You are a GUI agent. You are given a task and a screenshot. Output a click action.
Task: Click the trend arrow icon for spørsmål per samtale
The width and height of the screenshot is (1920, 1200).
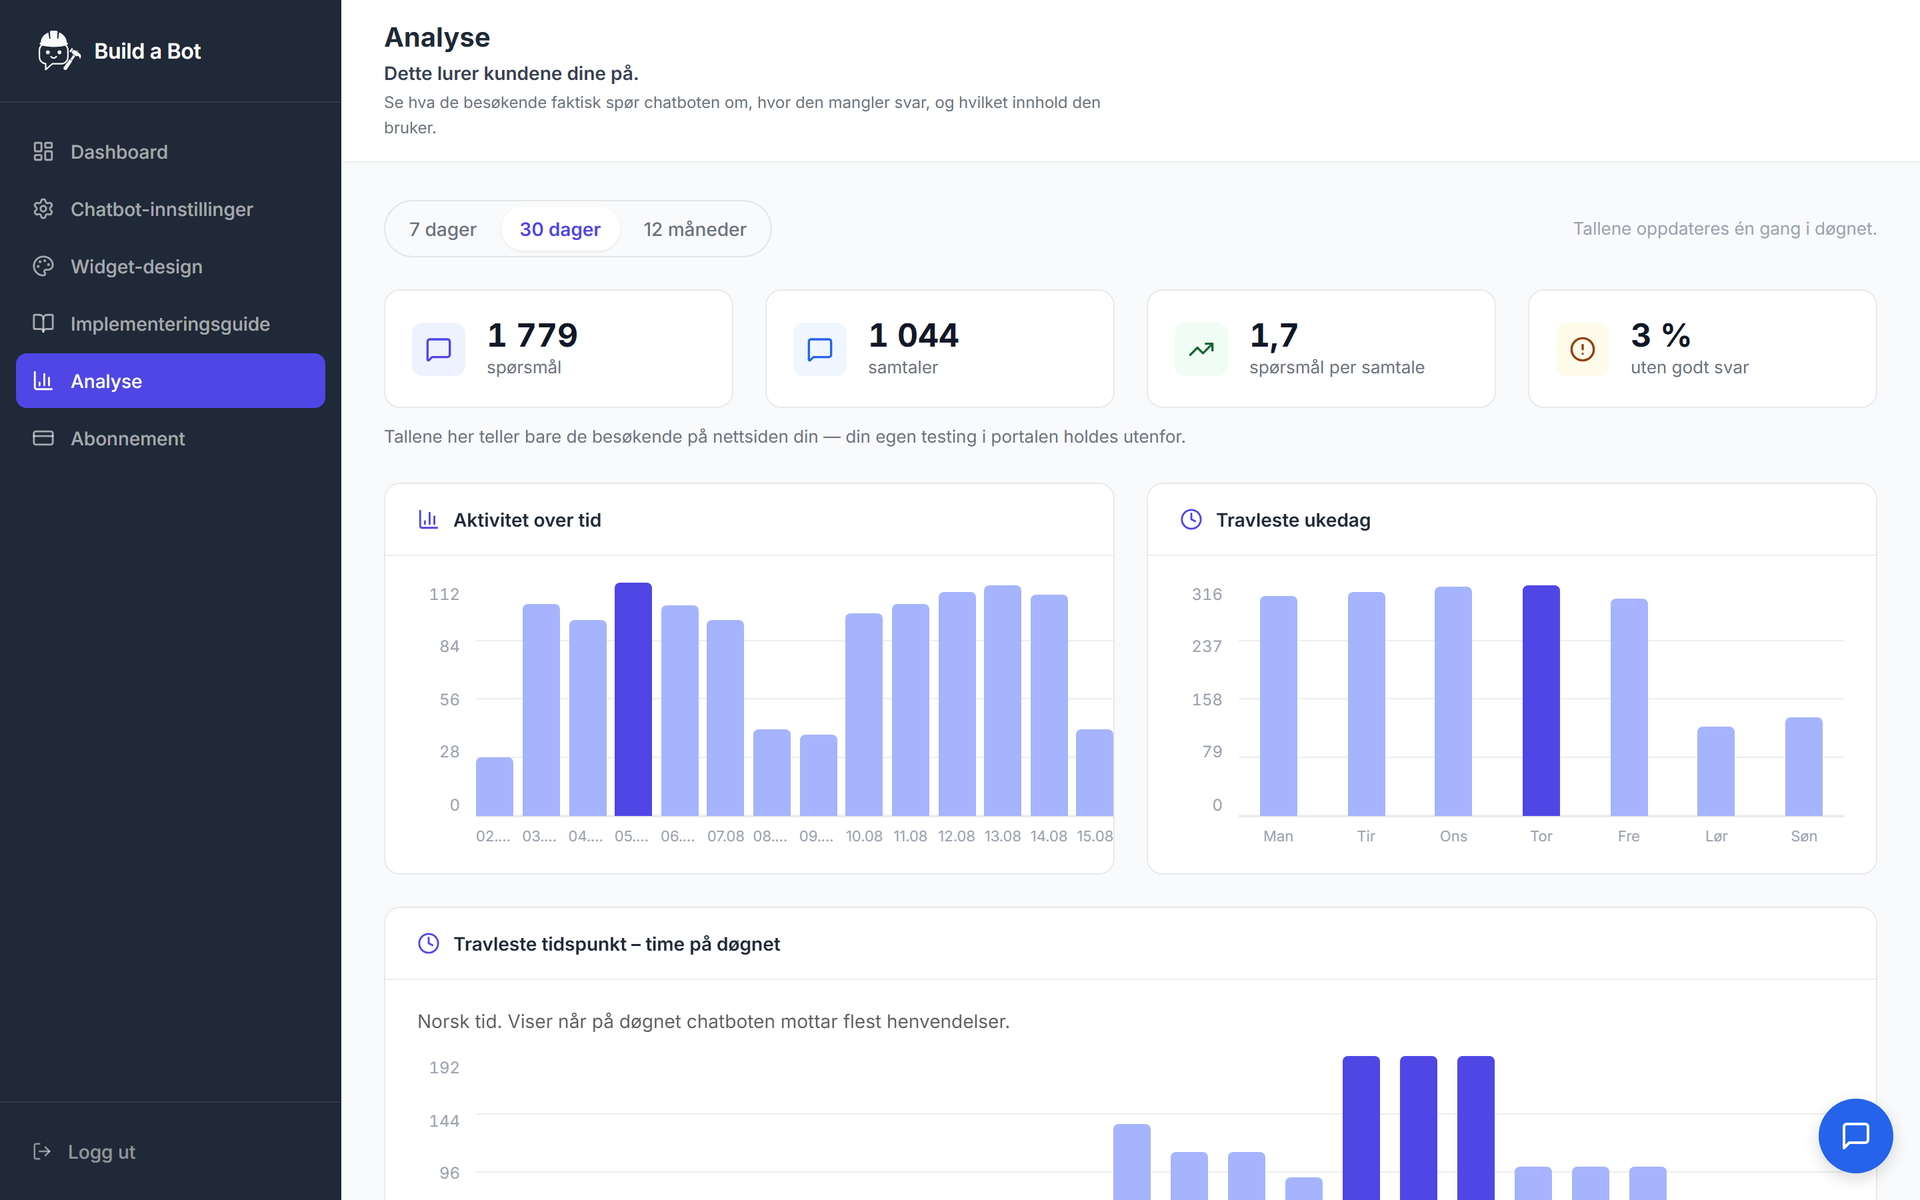pos(1201,349)
